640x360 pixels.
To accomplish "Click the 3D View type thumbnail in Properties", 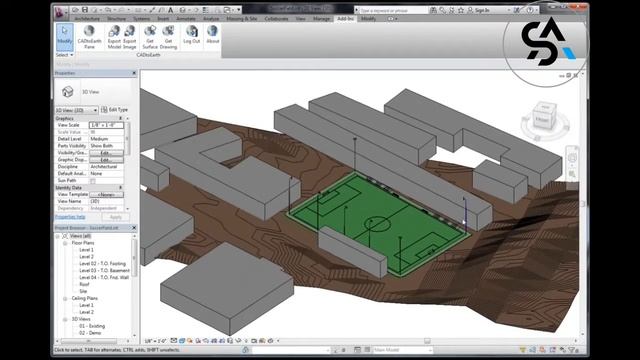I will (68, 92).
